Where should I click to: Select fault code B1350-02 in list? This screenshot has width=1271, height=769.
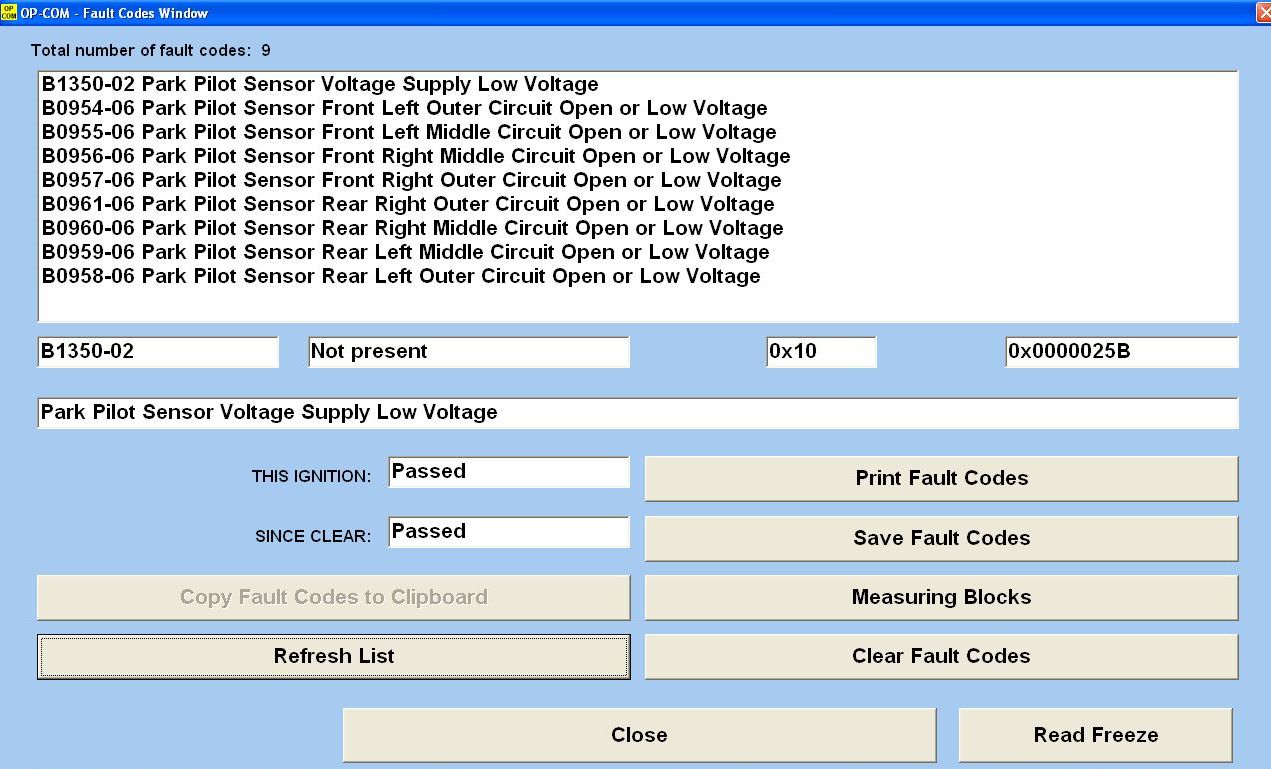[x=320, y=84]
